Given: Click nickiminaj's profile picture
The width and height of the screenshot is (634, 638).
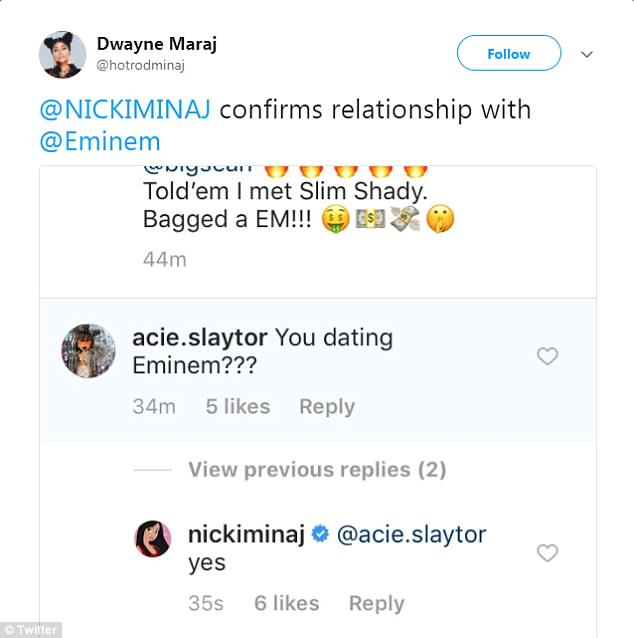Looking at the screenshot, I should [155, 541].
